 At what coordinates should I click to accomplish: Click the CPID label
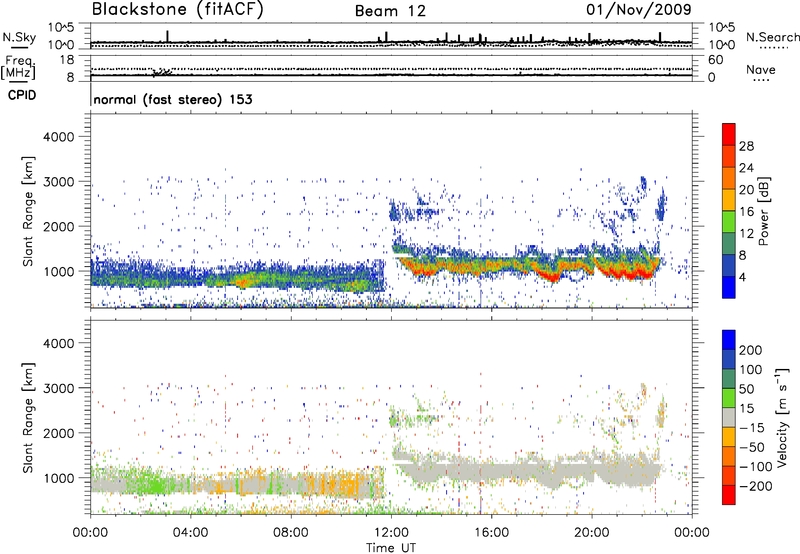point(22,95)
